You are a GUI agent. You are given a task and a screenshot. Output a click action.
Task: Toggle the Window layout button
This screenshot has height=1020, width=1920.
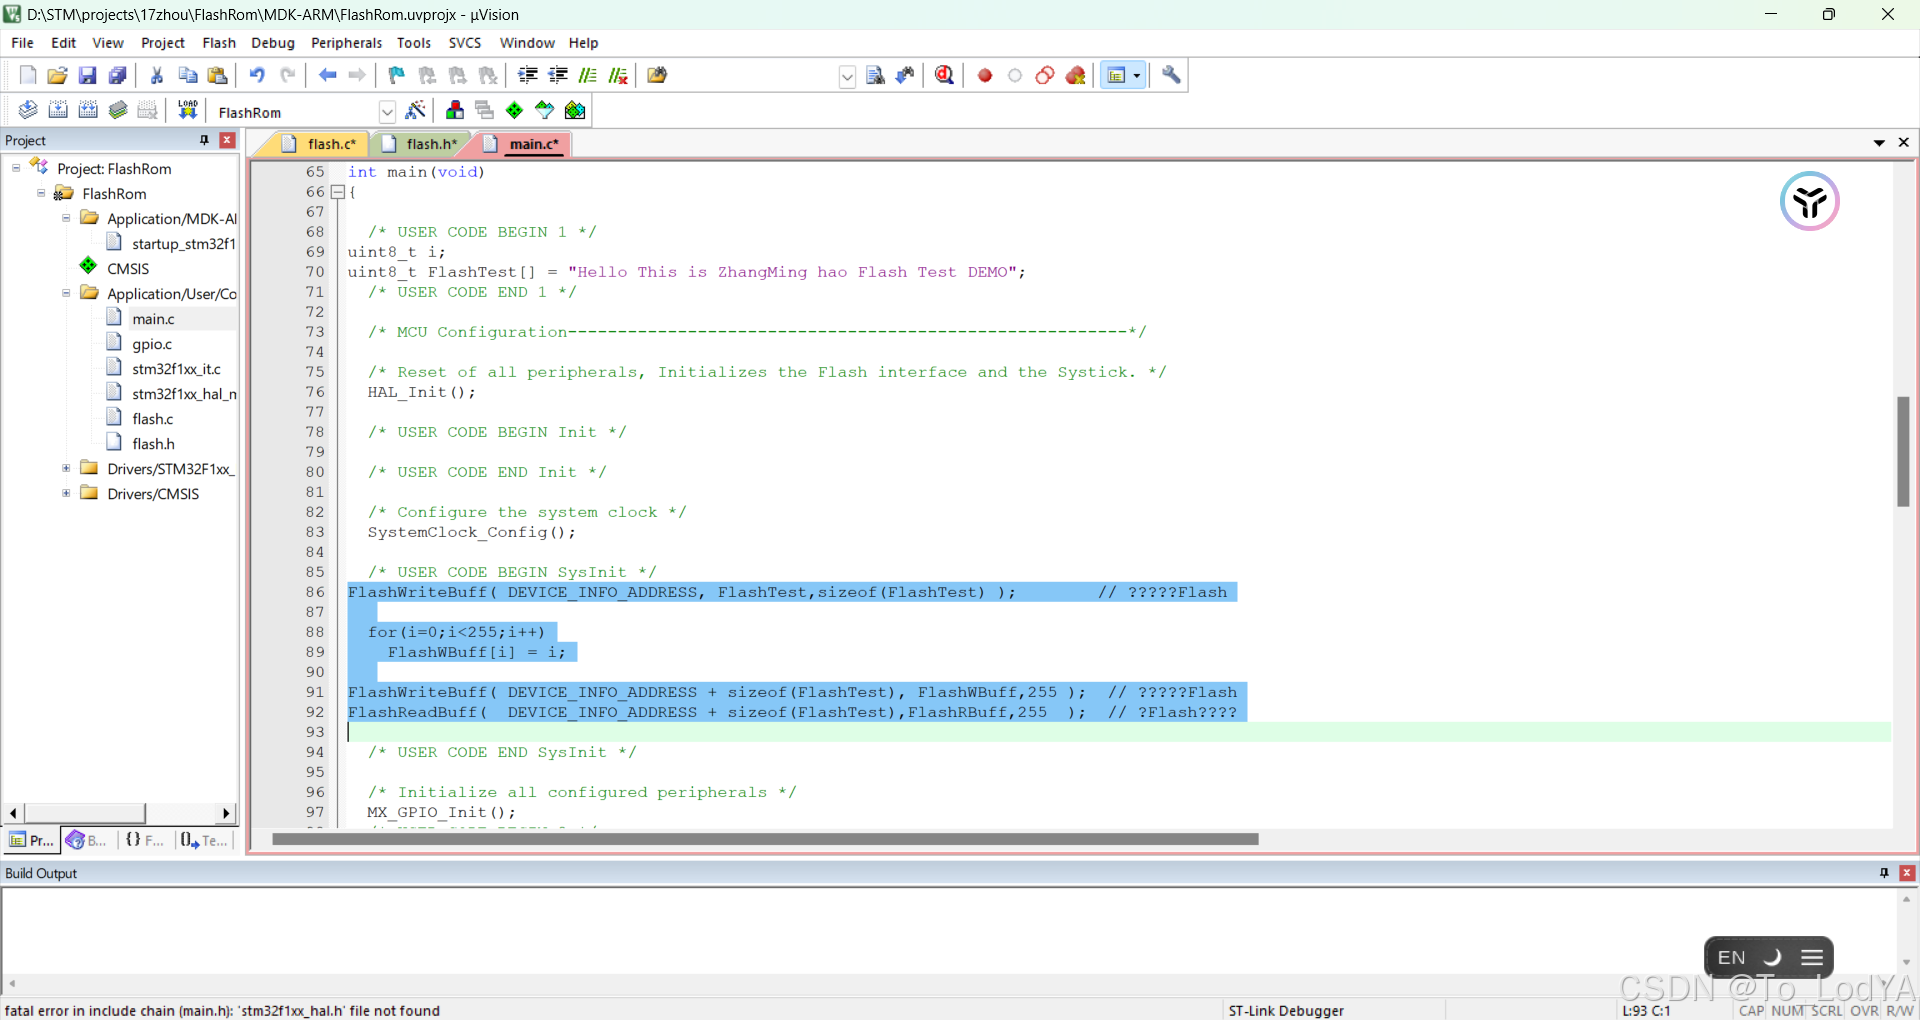point(1117,75)
